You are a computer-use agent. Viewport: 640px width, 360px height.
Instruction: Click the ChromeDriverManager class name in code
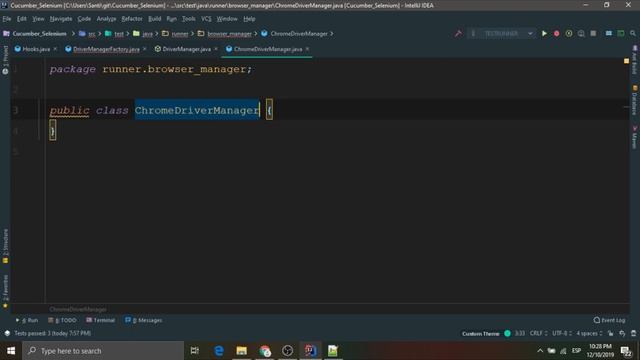(x=197, y=110)
